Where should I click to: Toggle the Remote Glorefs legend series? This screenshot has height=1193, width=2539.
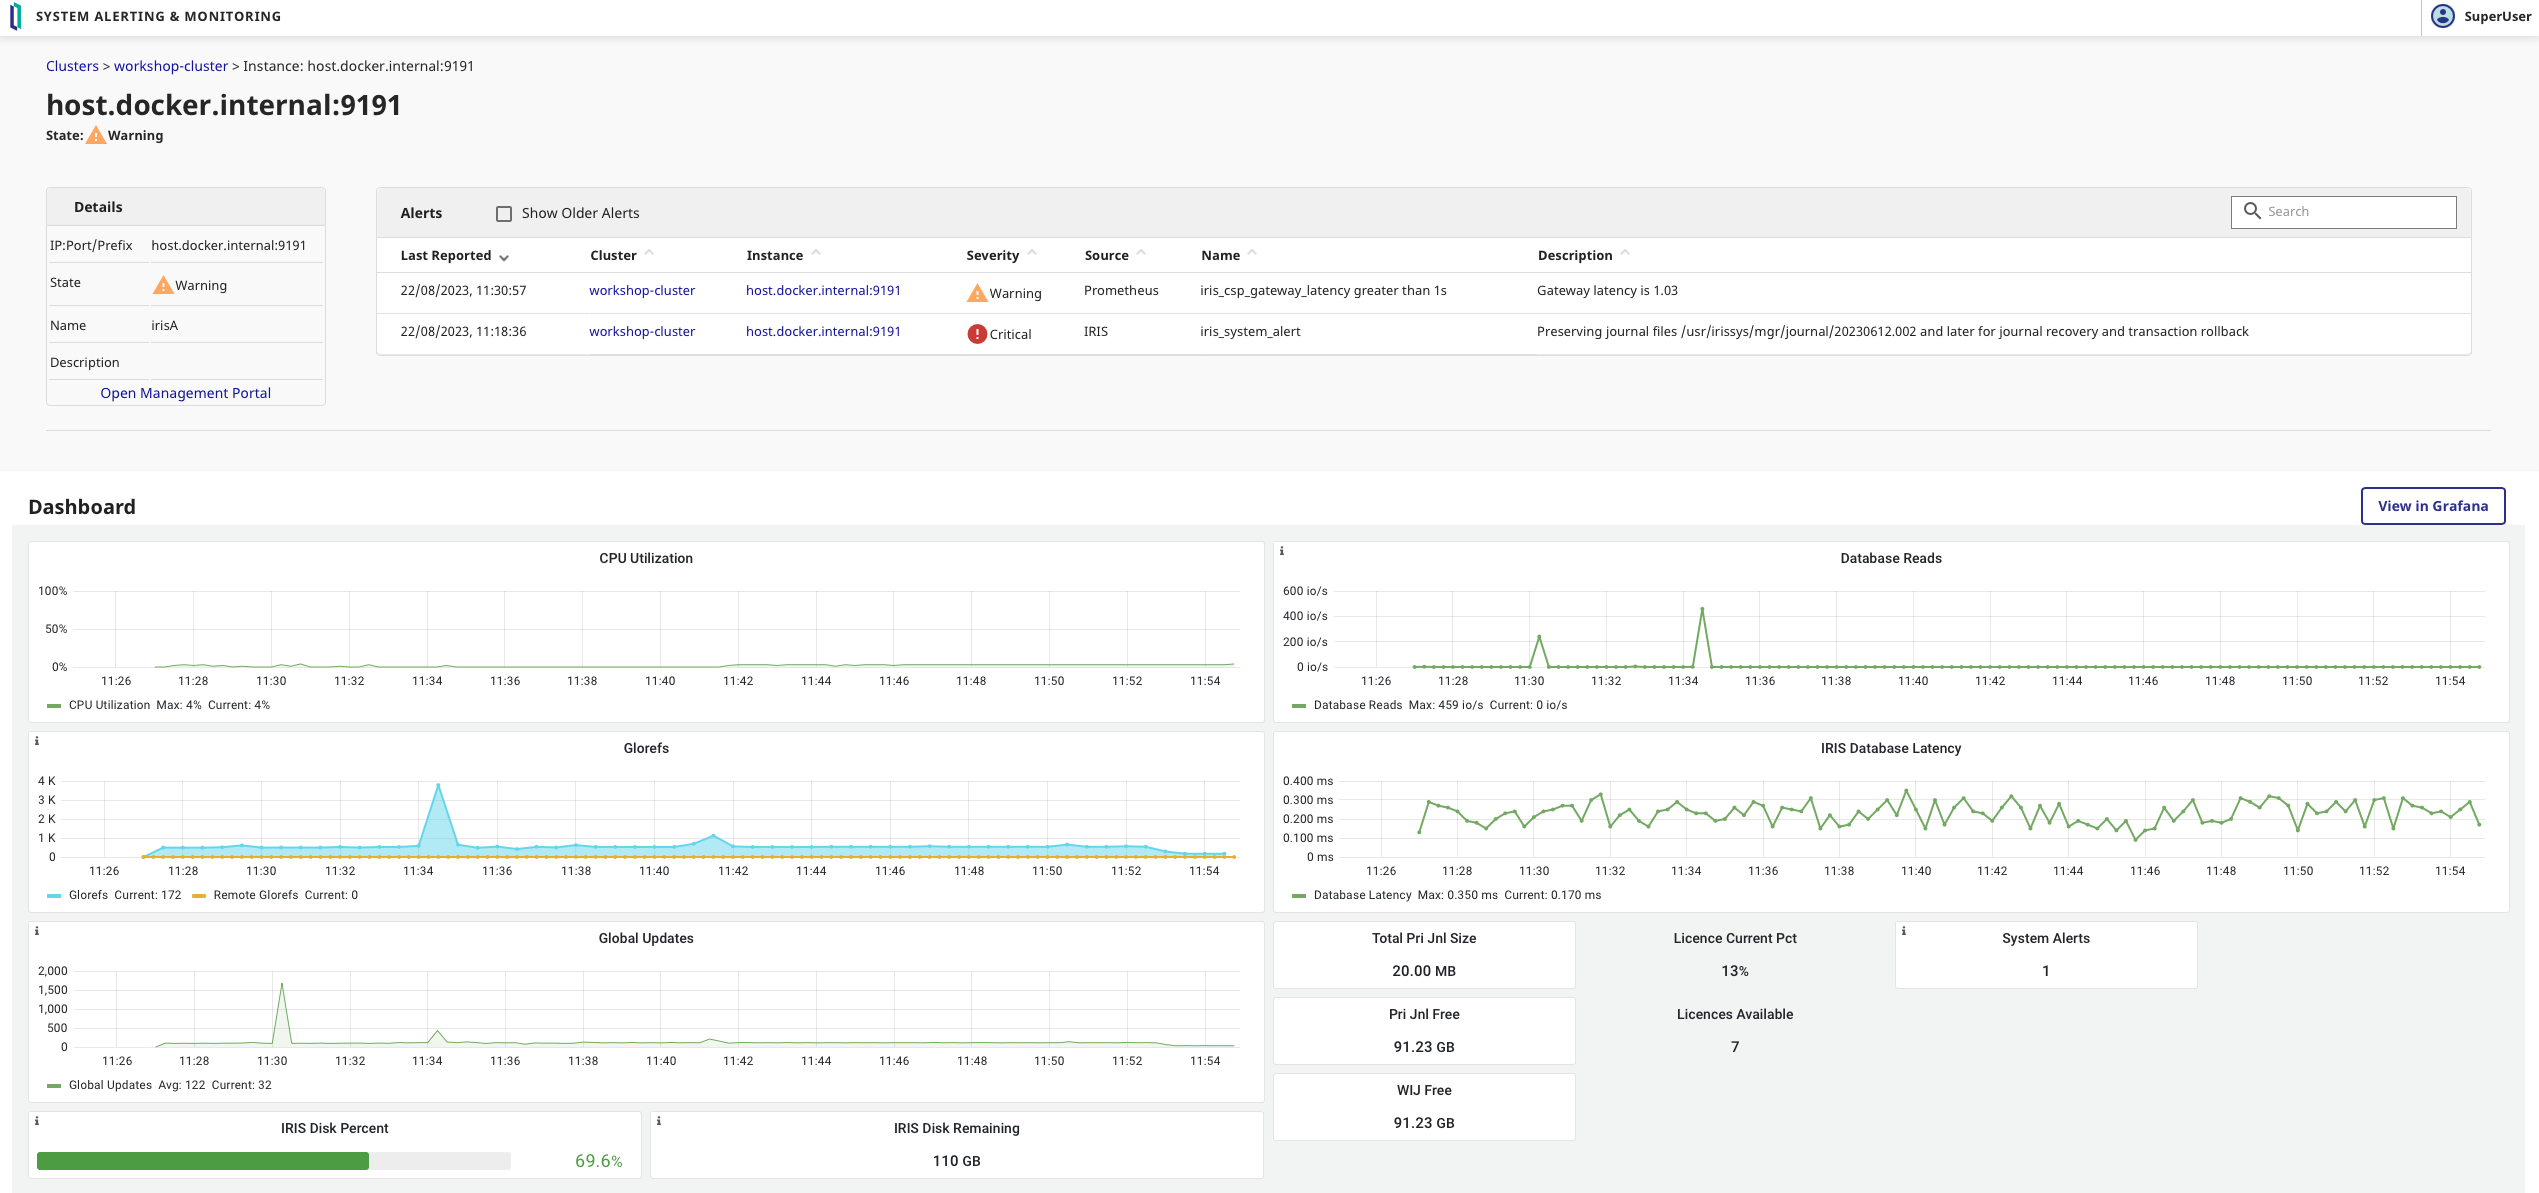point(255,895)
